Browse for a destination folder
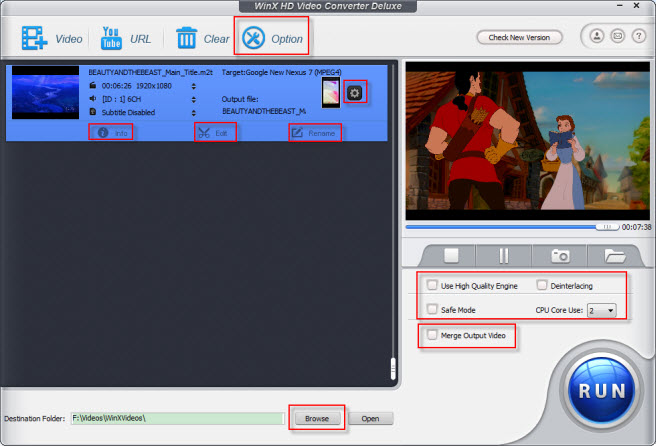The height and width of the screenshot is (446, 656). point(317,418)
